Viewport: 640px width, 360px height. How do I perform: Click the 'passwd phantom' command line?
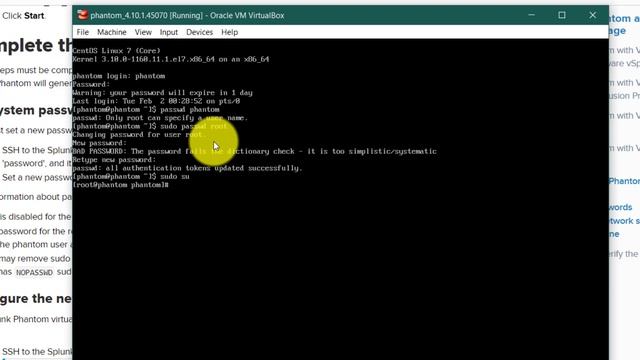(x=146, y=109)
